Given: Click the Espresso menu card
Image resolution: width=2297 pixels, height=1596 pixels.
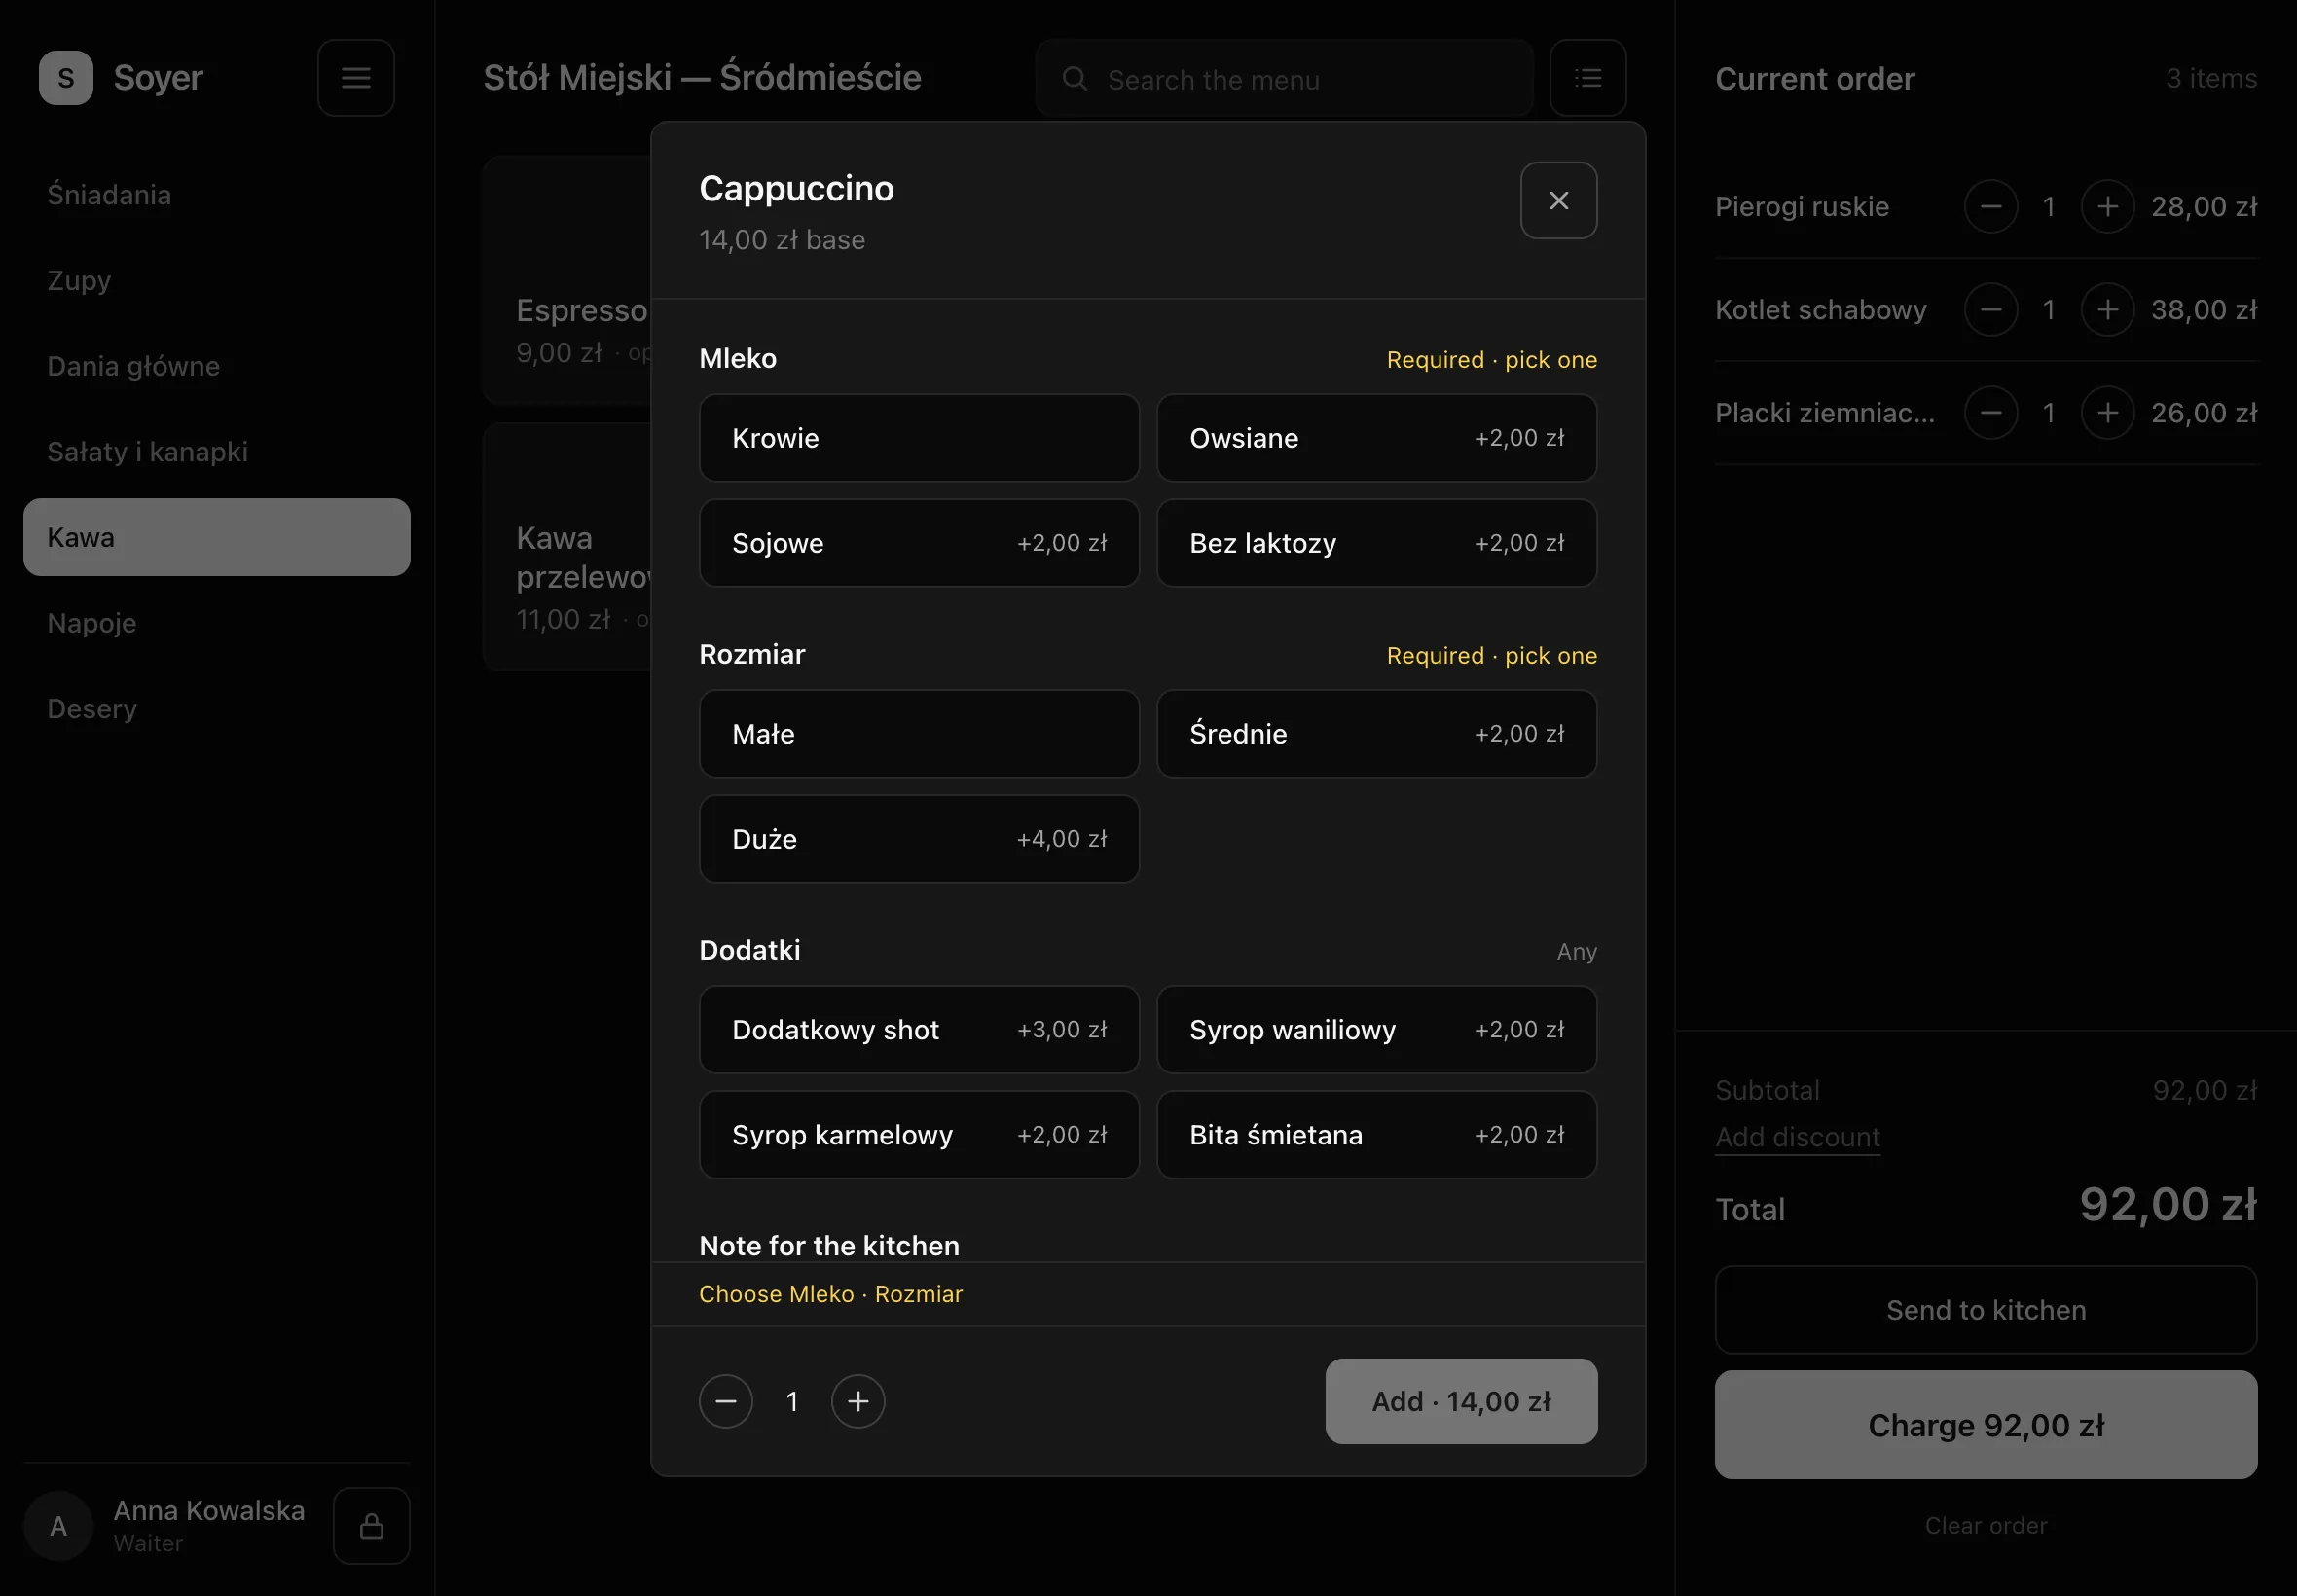Looking at the screenshot, I should tap(567, 280).
